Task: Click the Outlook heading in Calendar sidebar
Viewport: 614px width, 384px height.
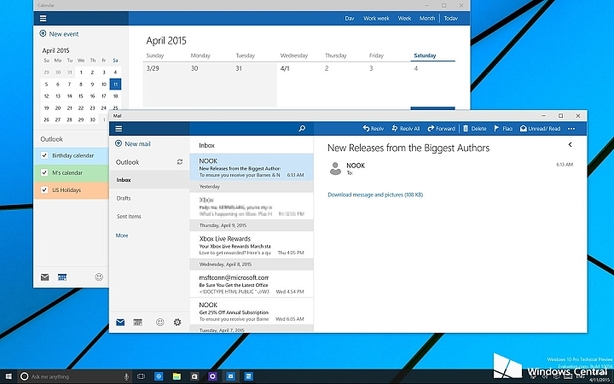Action: coord(51,139)
